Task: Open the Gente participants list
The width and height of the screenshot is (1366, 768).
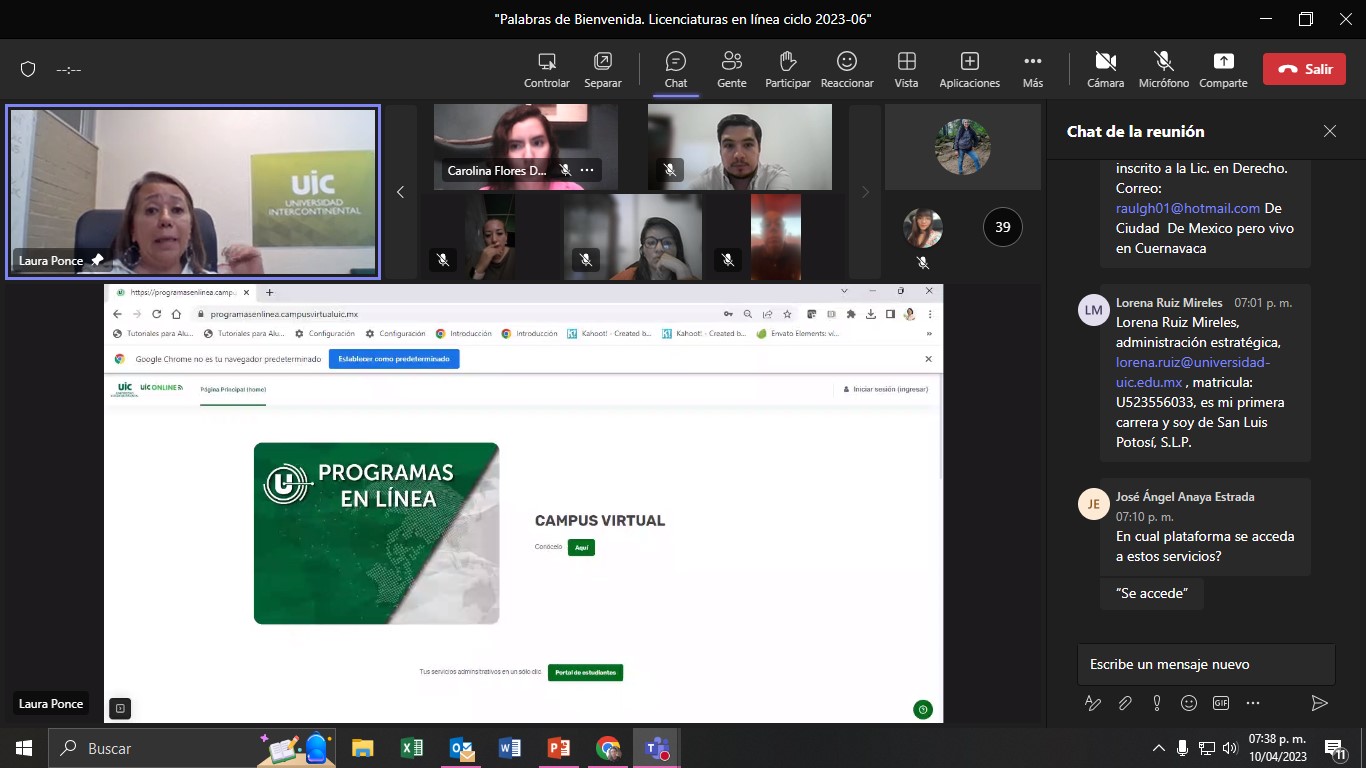Action: click(x=732, y=70)
